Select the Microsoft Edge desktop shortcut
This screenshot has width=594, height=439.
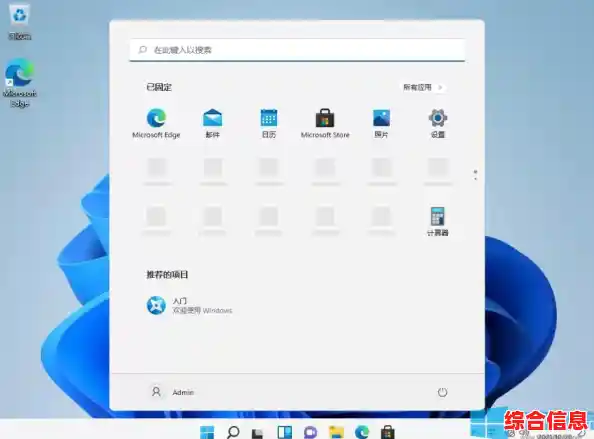[20, 83]
